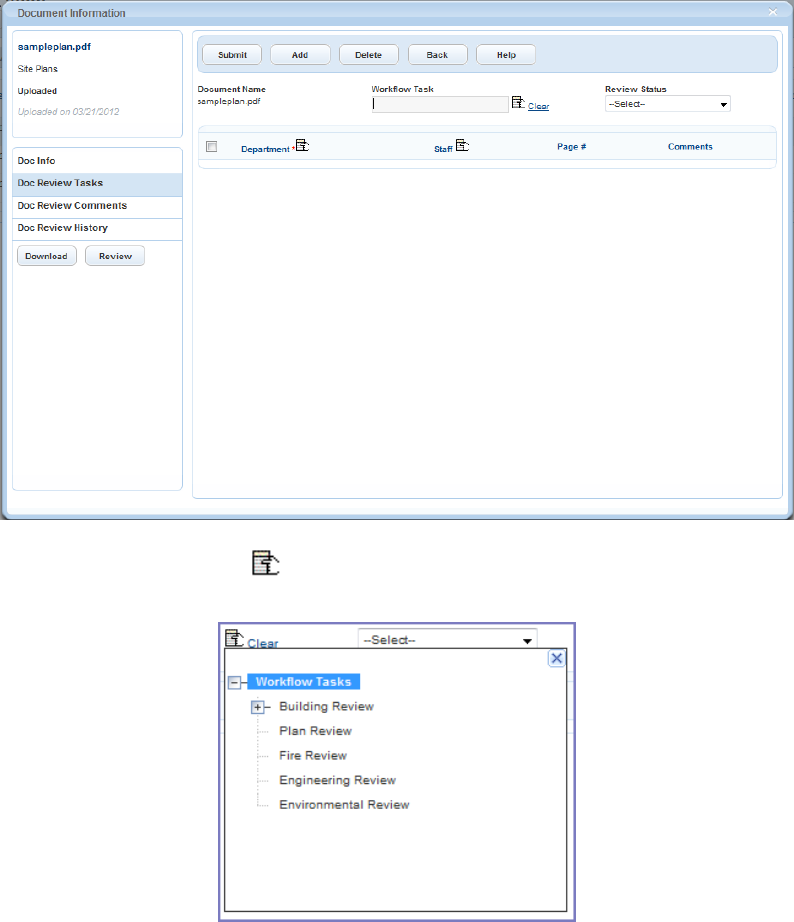The width and height of the screenshot is (794, 922).
Task: Close the Workflow Tasks popup with X
Action: point(556,658)
